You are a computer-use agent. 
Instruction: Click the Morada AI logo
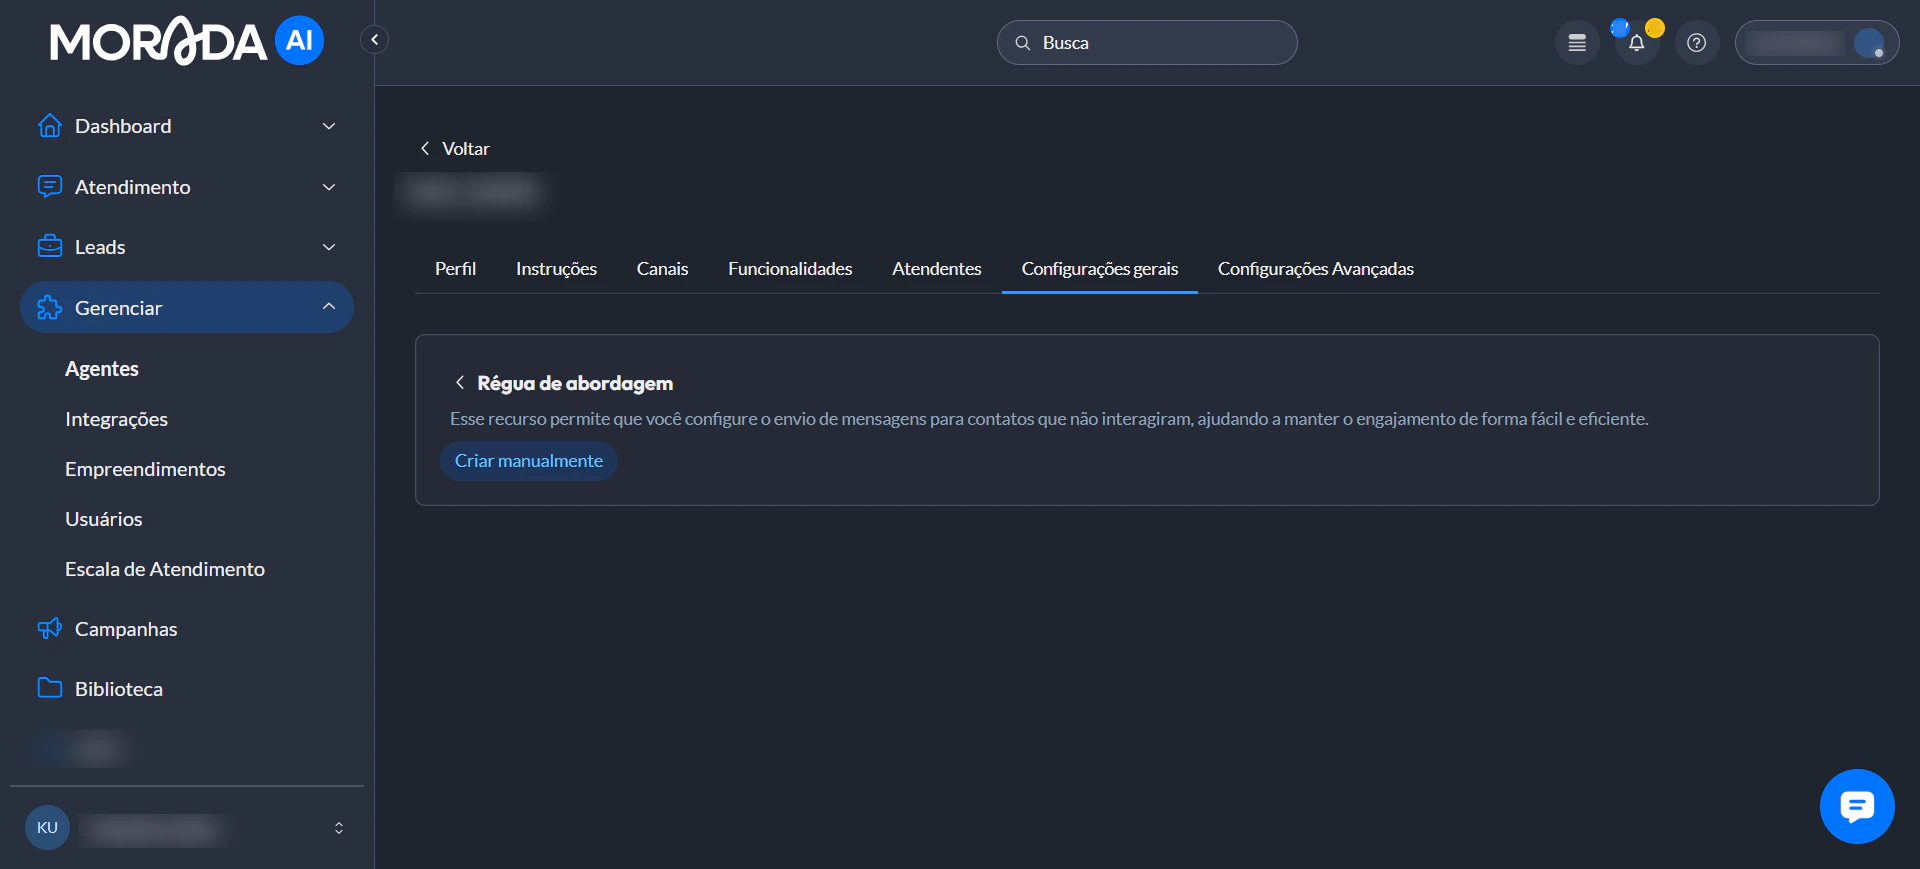click(187, 41)
